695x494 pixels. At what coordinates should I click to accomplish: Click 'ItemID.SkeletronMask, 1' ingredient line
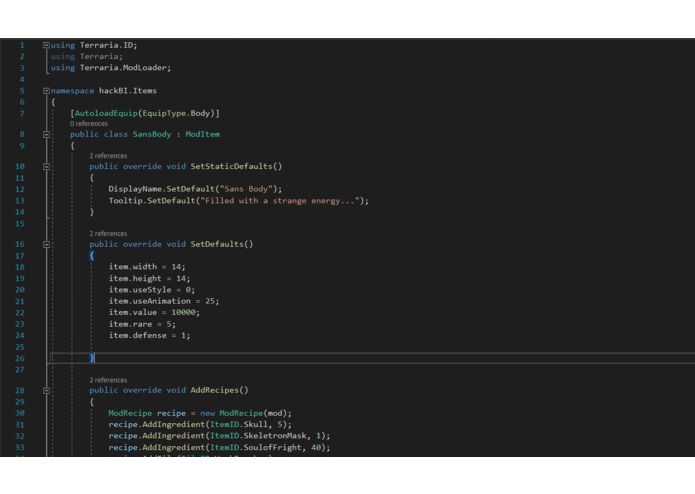(x=219, y=436)
